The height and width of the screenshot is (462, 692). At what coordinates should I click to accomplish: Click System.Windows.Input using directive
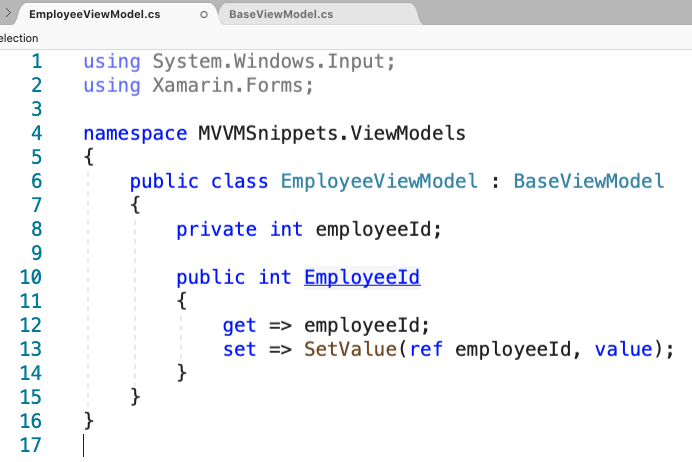pos(273,61)
